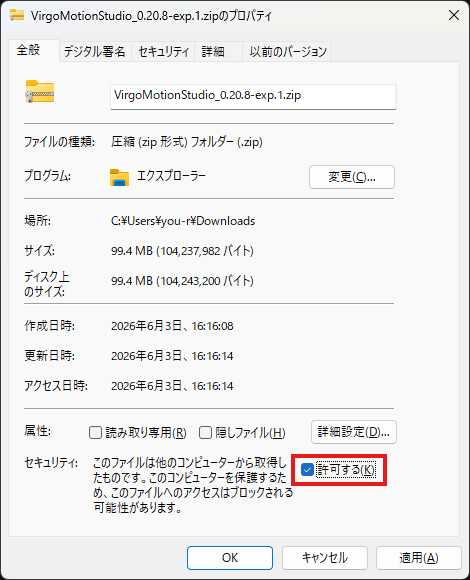This screenshot has height=580, width=470.
Task: Click the アクセス日時 label
Action: click(x=55, y=386)
